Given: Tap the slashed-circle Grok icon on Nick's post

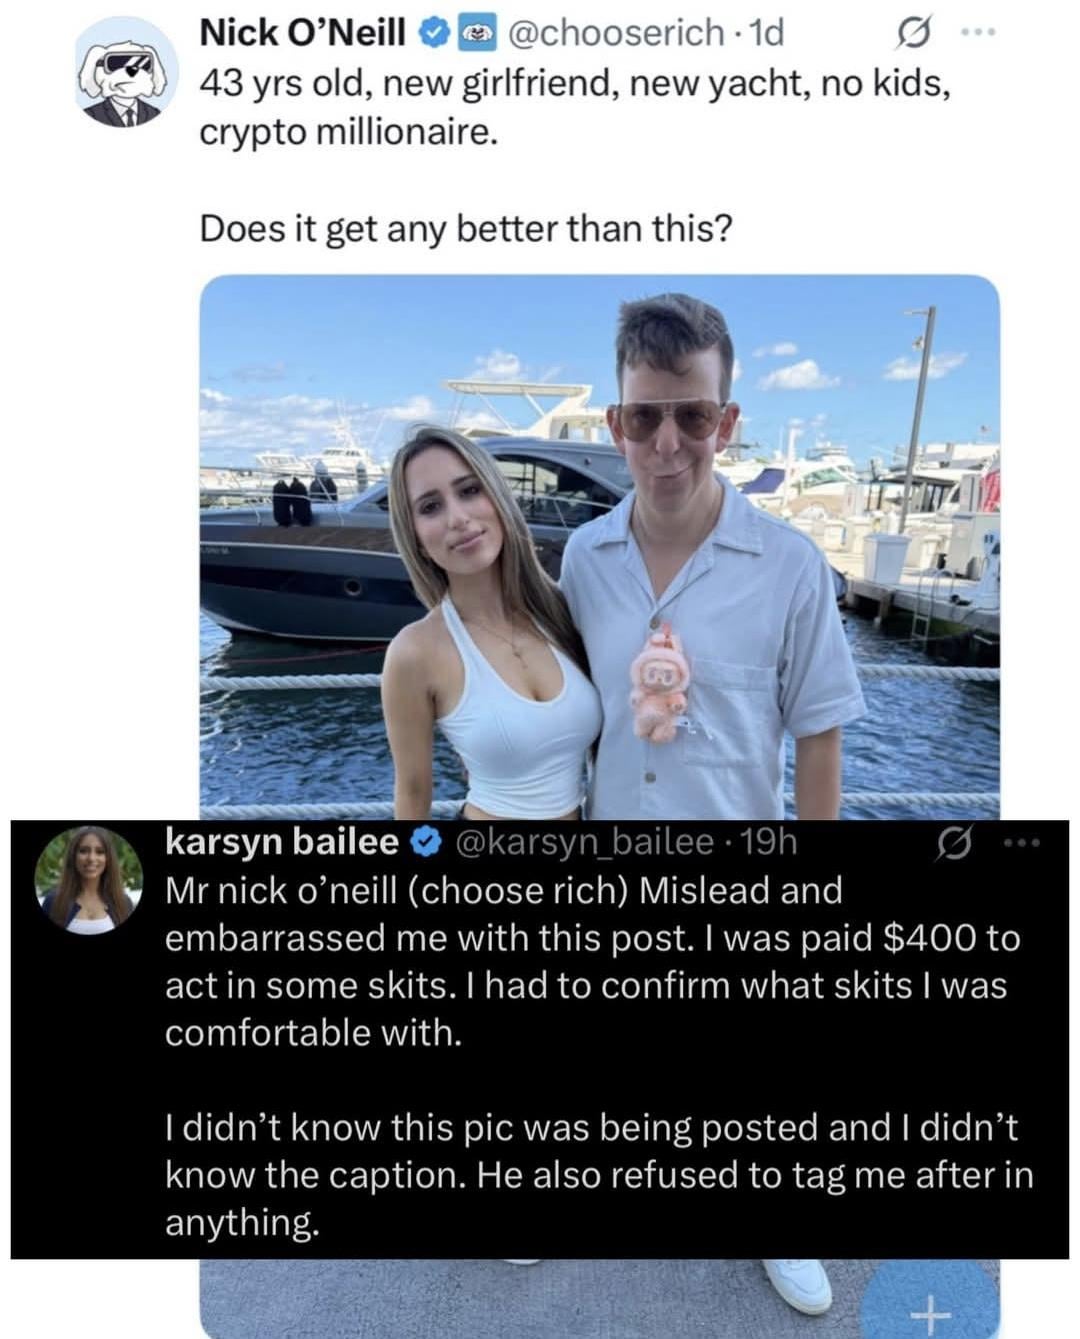Looking at the screenshot, I should pyautogui.click(x=911, y=37).
